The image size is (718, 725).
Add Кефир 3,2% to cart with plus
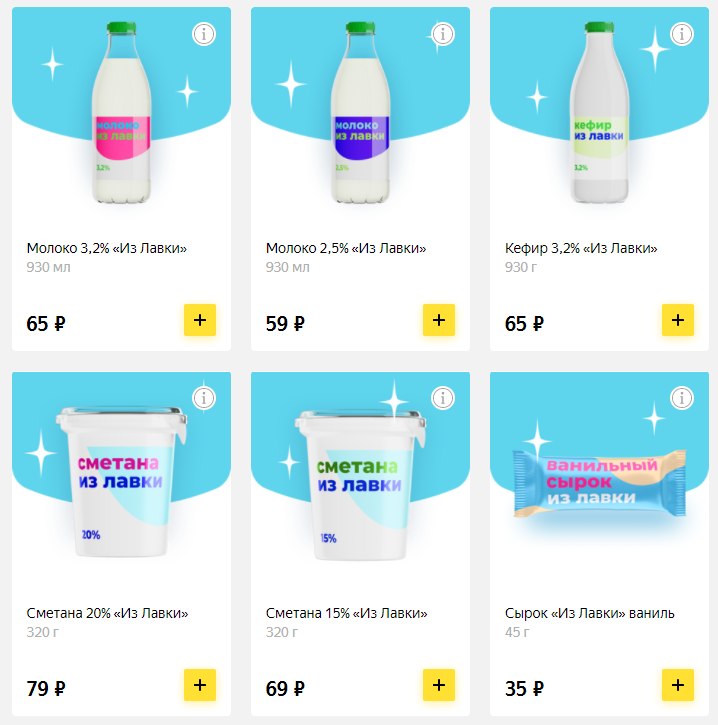pos(678,320)
